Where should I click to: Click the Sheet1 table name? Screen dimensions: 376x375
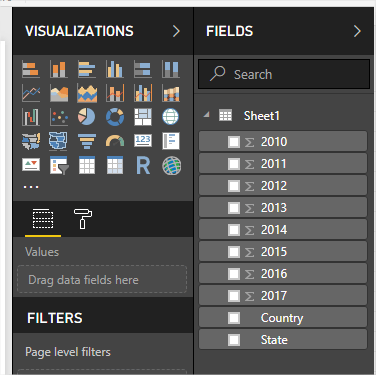[x=261, y=116]
